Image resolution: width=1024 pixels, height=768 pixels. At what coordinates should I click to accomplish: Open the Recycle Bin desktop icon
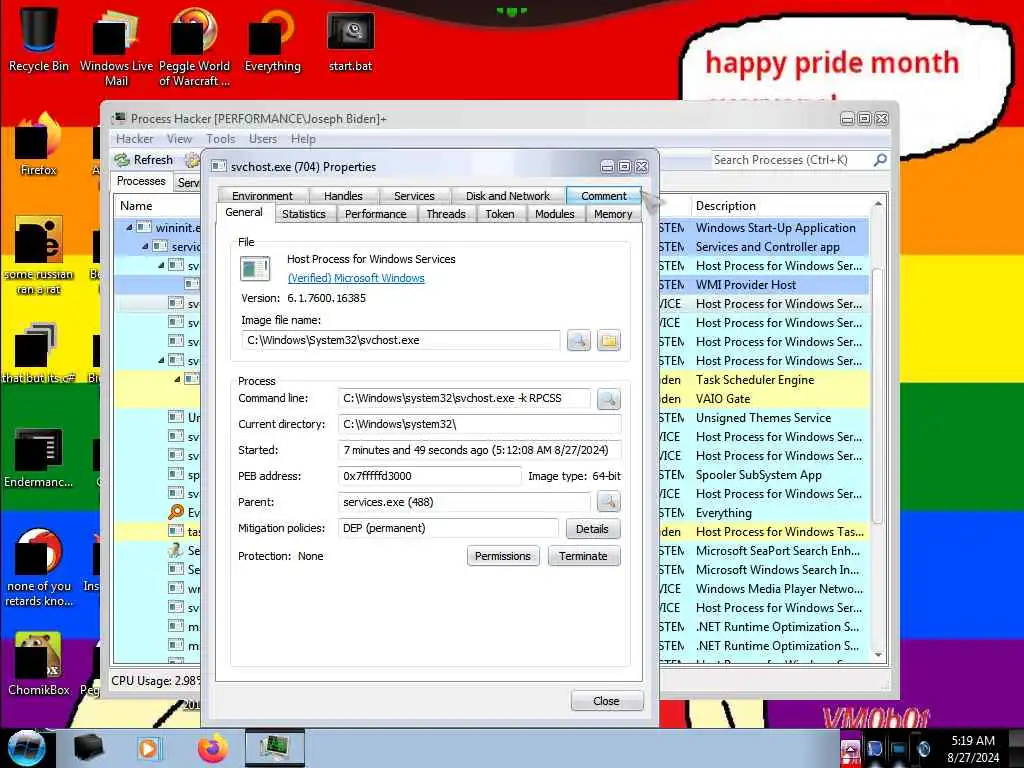pyautogui.click(x=39, y=39)
